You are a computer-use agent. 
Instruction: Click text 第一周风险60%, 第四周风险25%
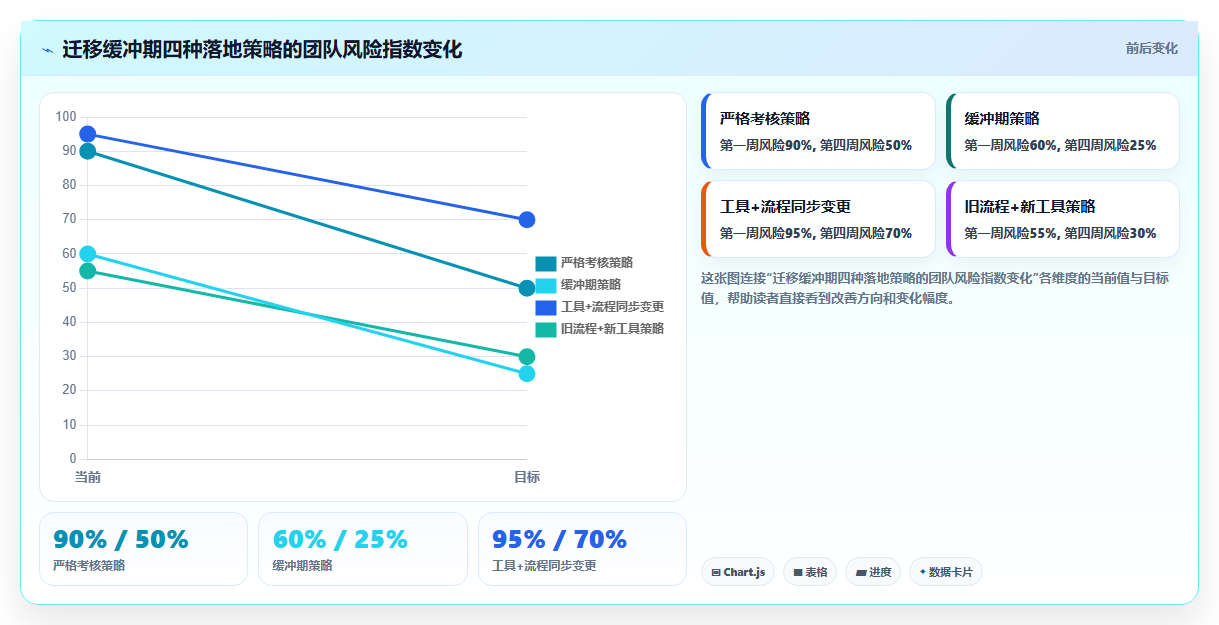point(1060,145)
